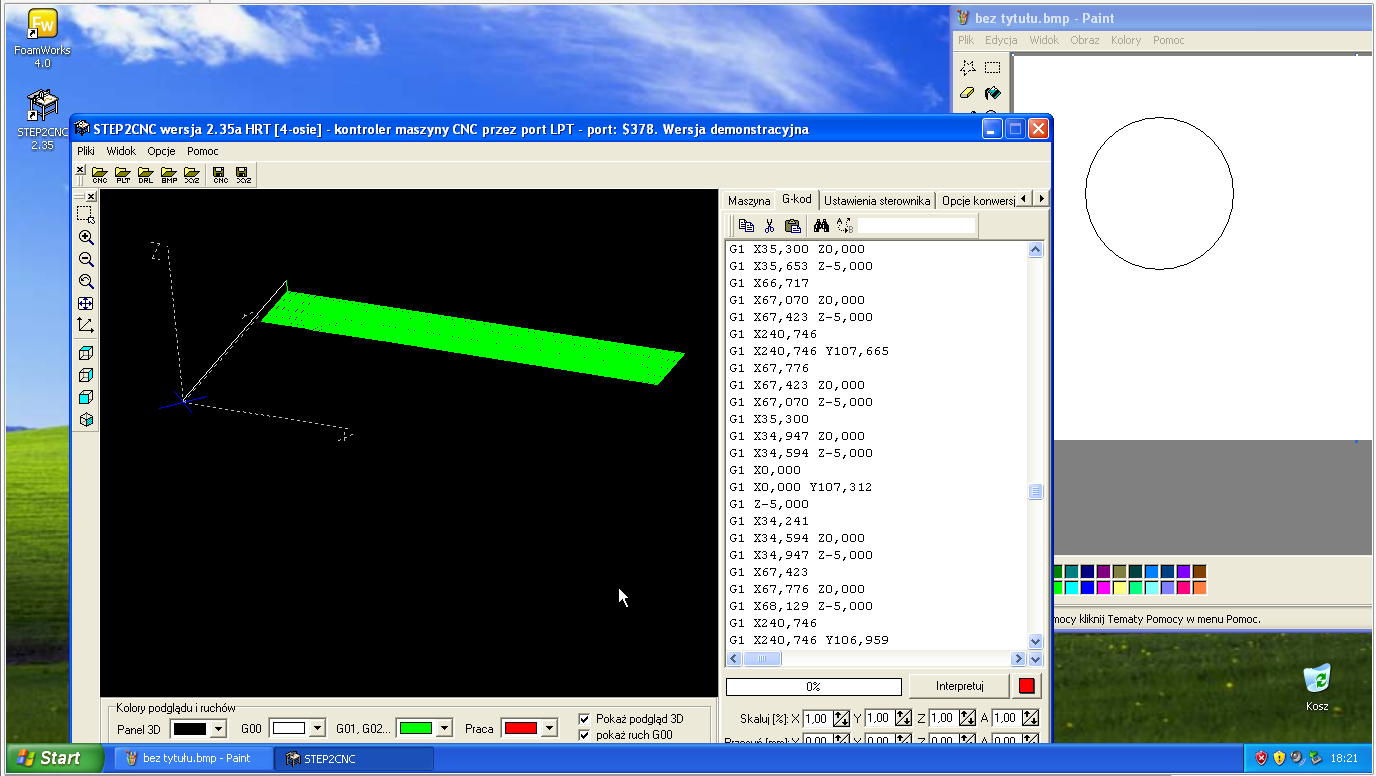
Task: Click the Start button
Action: [55, 758]
